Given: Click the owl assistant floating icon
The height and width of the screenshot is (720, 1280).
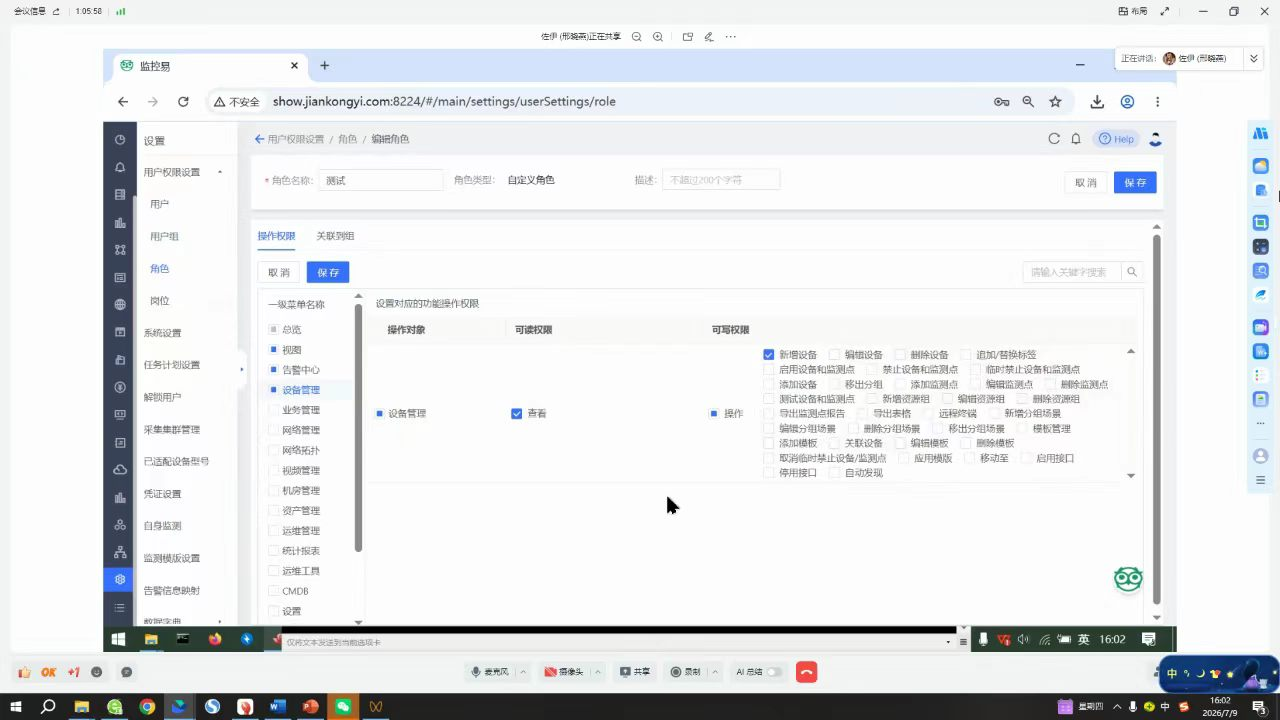Looking at the screenshot, I should [x=1128, y=579].
